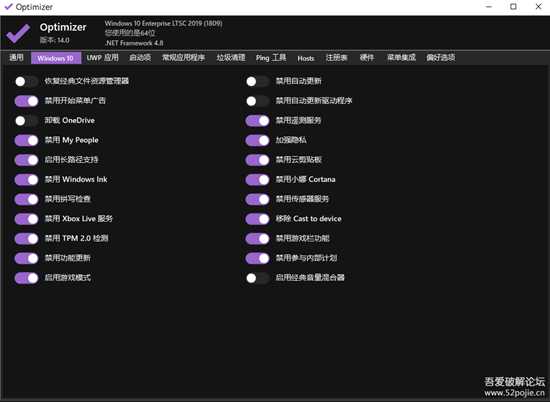The width and height of the screenshot is (550, 402).
Task: Switch to the 硬件 tab
Action: (367, 58)
